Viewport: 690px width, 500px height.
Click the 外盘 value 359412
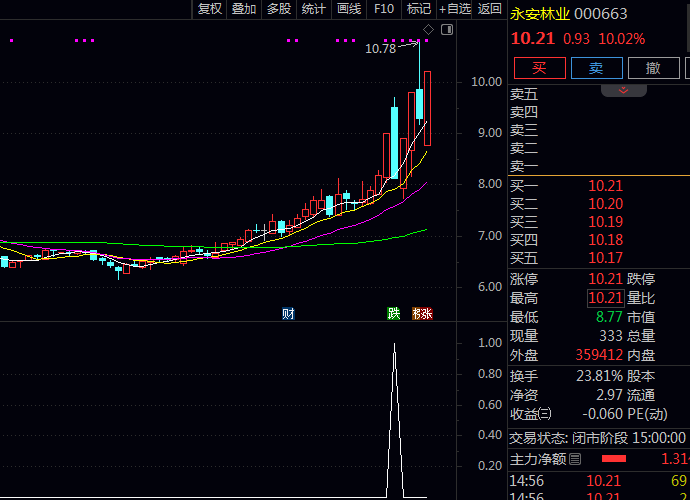599,355
